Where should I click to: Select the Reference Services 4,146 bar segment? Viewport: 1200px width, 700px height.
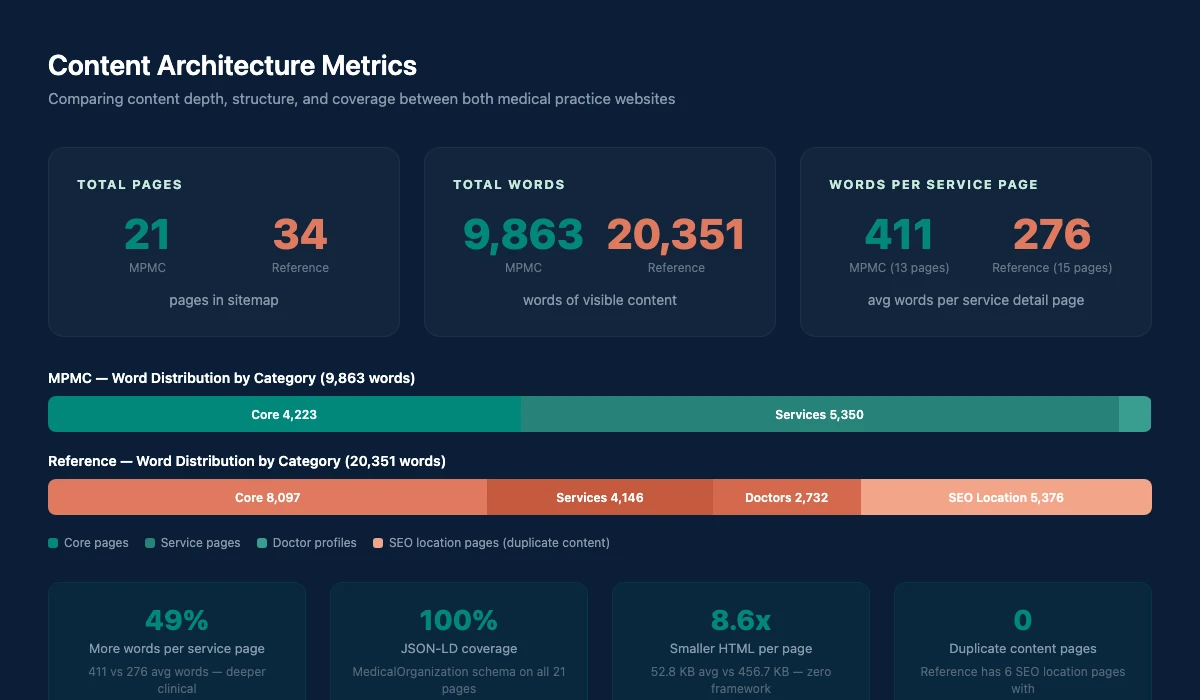click(x=599, y=497)
